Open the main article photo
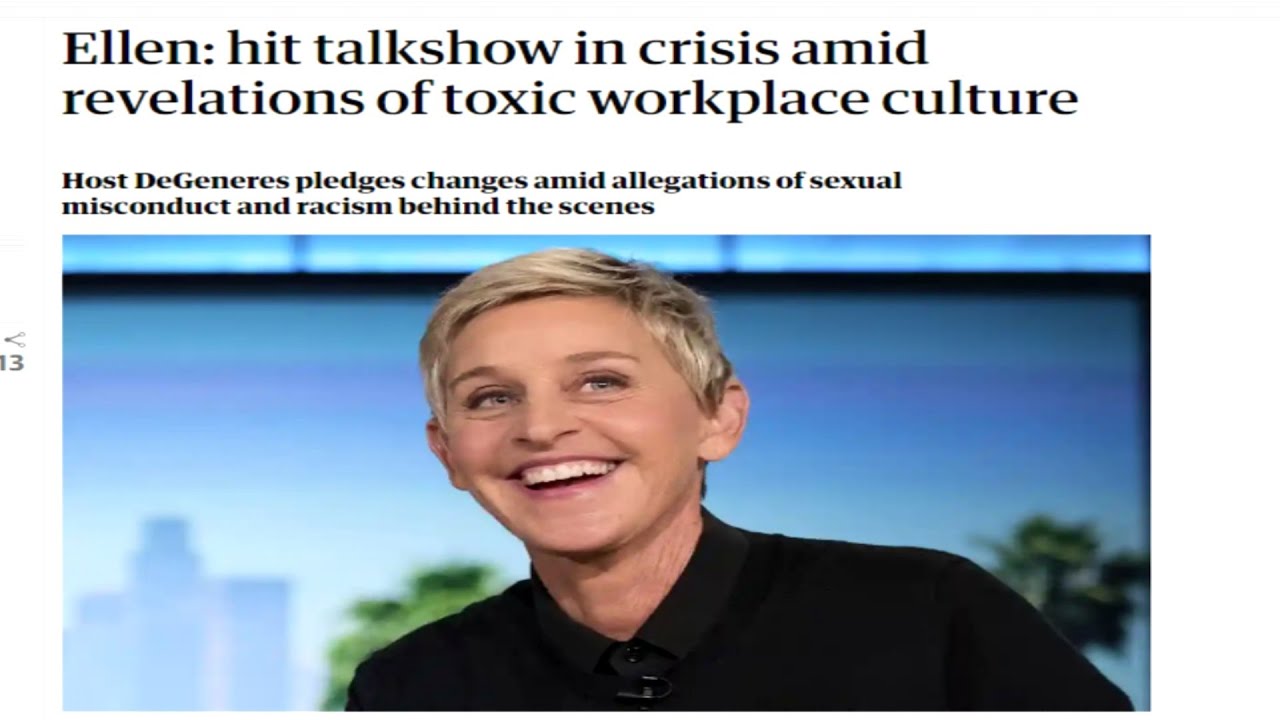Image resolution: width=1280 pixels, height=720 pixels. pos(606,473)
